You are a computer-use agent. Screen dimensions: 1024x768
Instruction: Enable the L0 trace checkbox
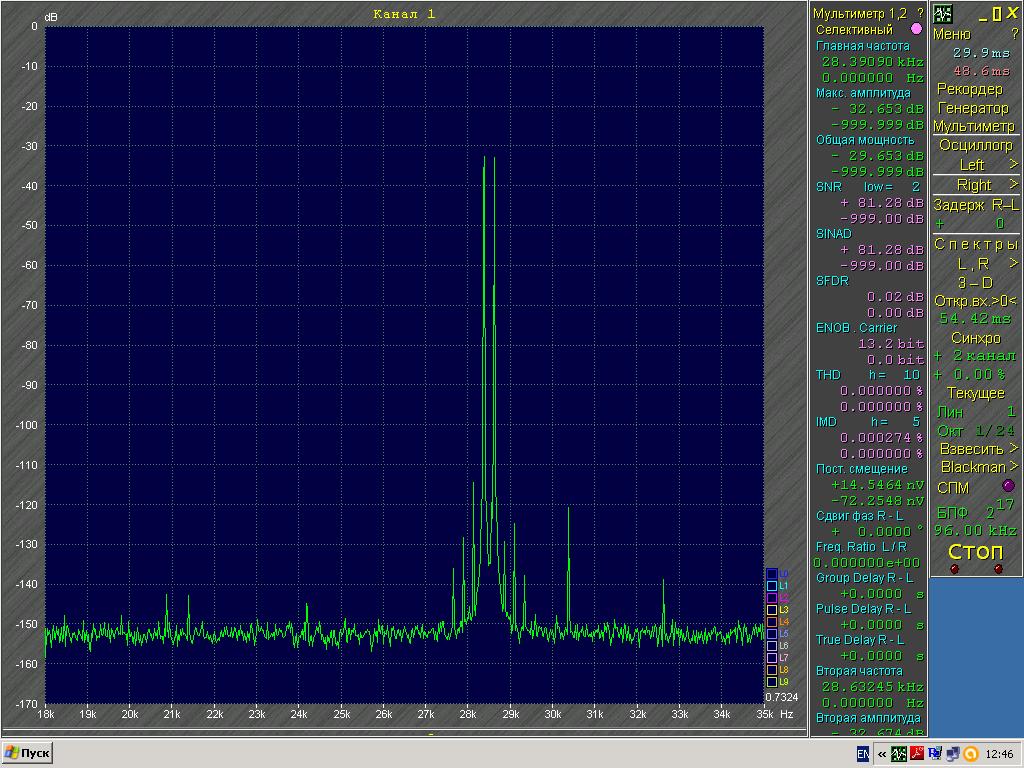(x=771, y=573)
